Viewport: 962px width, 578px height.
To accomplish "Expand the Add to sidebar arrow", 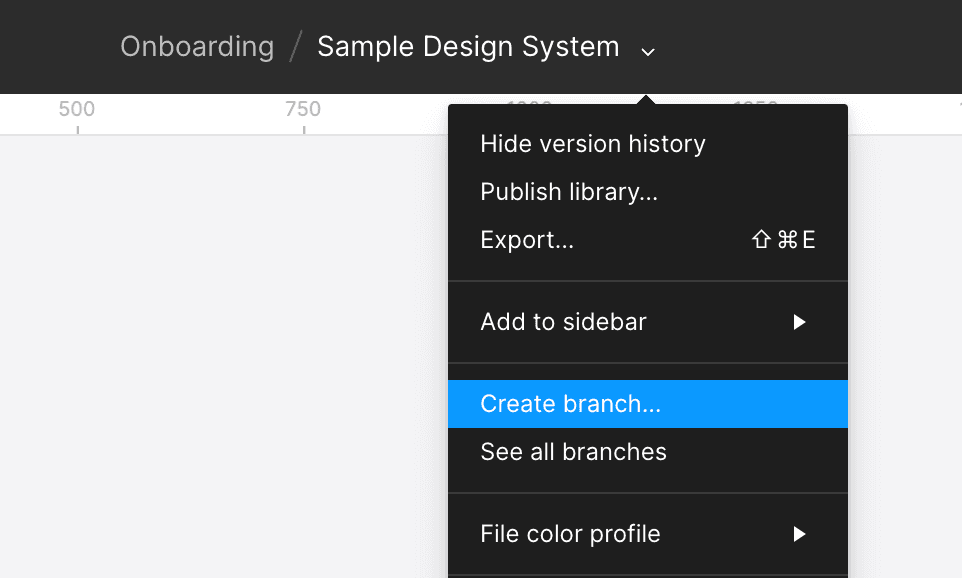I will 799,322.
